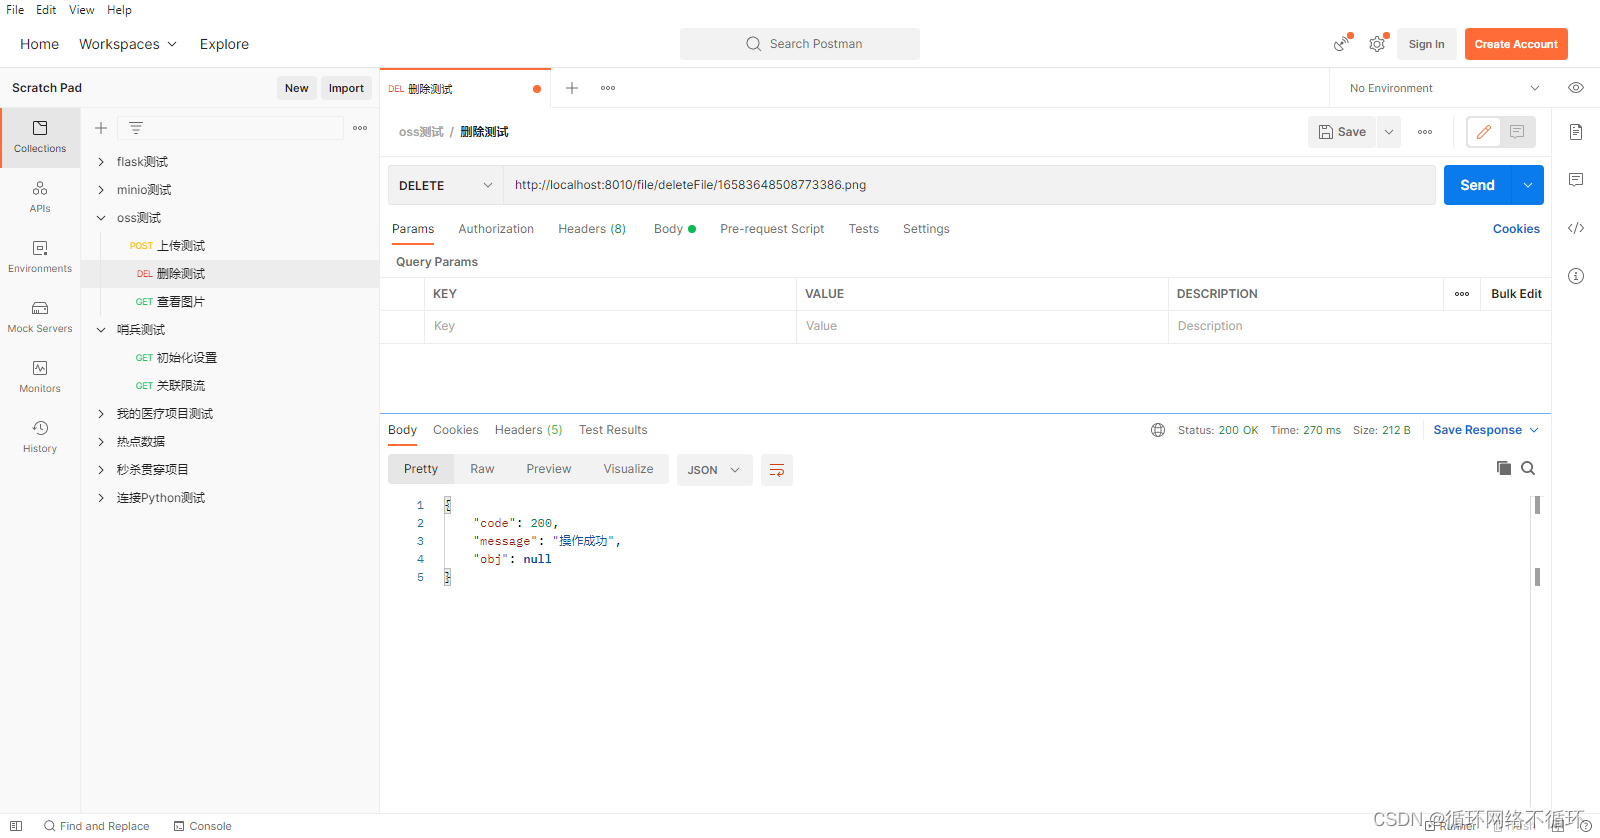Collapse the 哨兵测试 collection

pos(101,330)
